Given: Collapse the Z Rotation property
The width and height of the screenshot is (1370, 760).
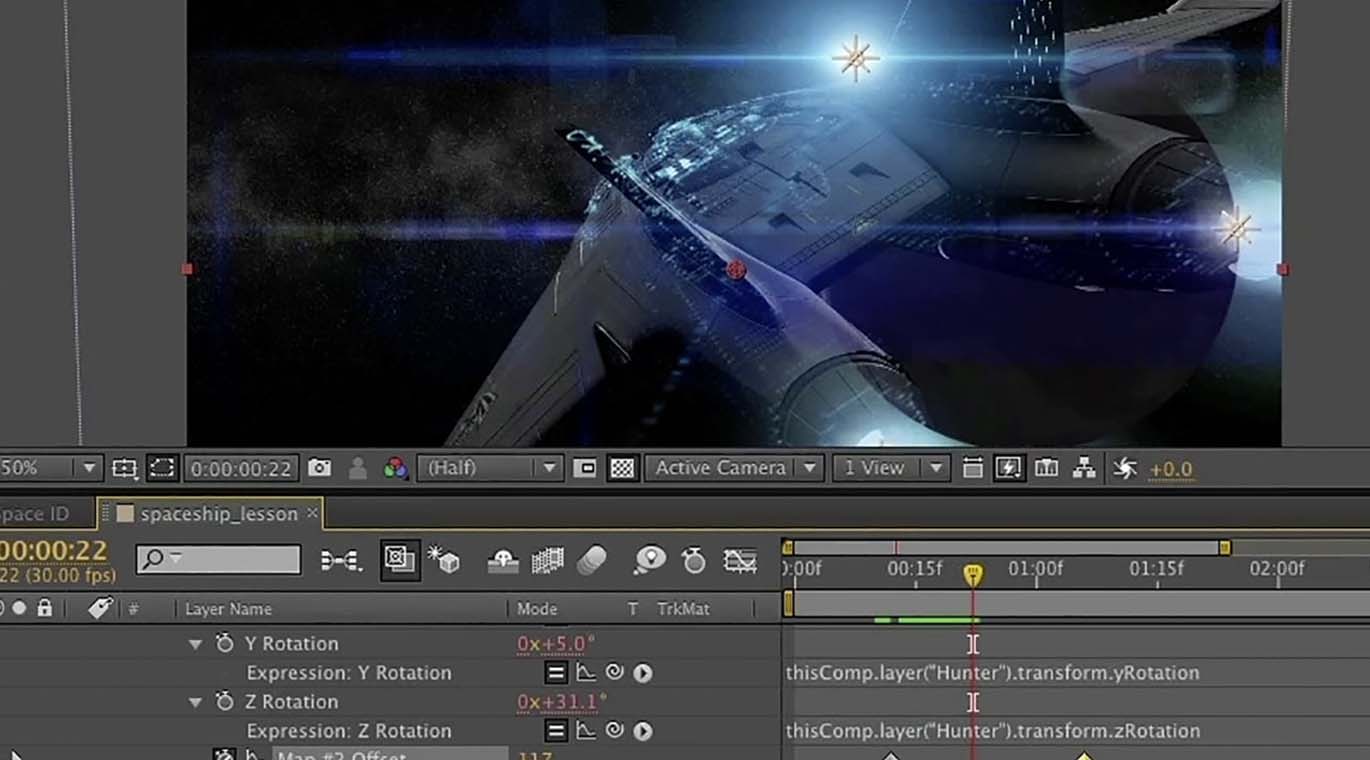Looking at the screenshot, I should click(196, 702).
